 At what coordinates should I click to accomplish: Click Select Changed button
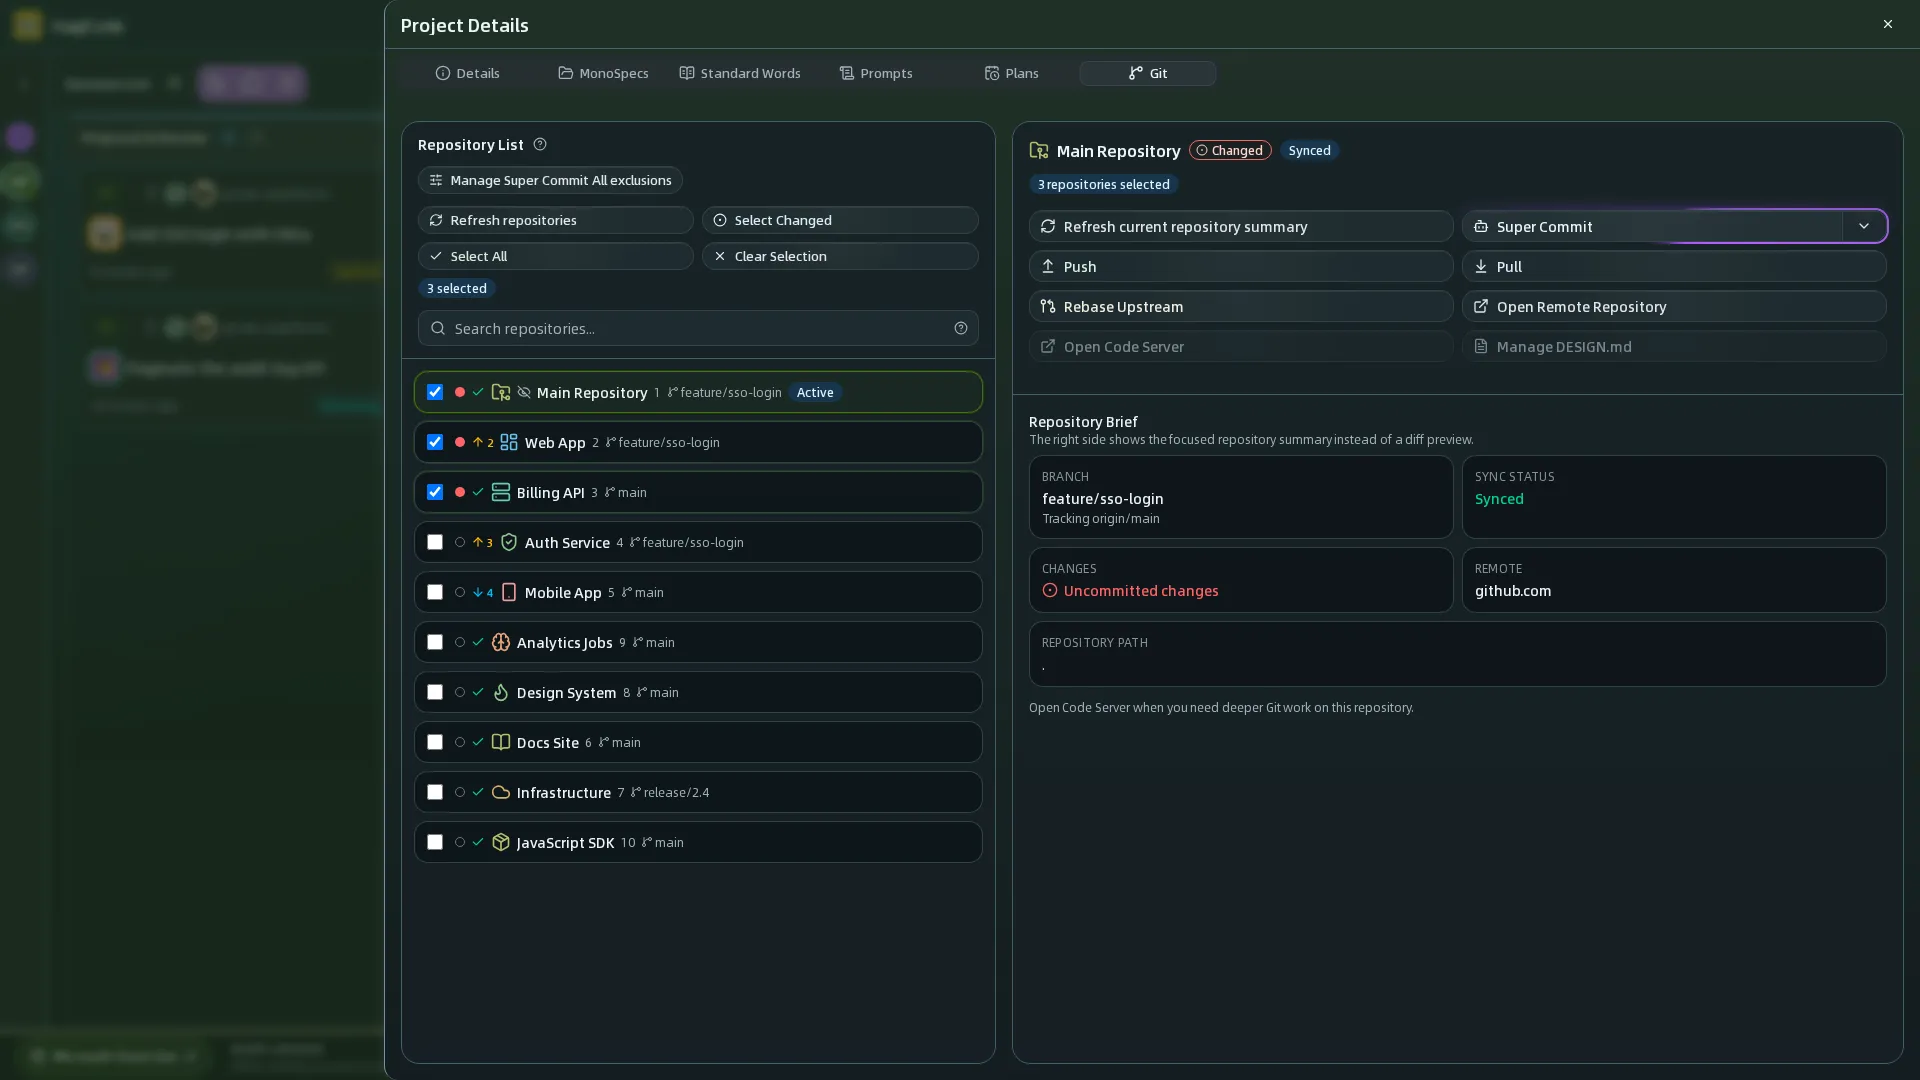[840, 220]
